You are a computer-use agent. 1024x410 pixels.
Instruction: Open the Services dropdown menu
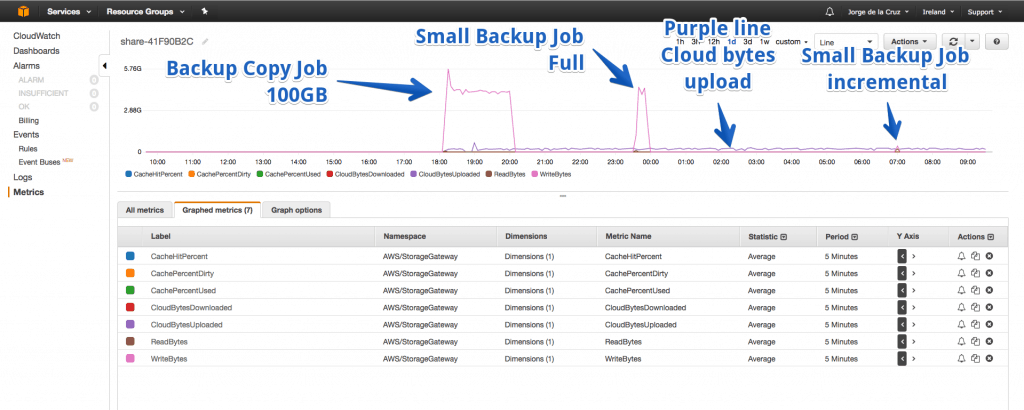69,11
